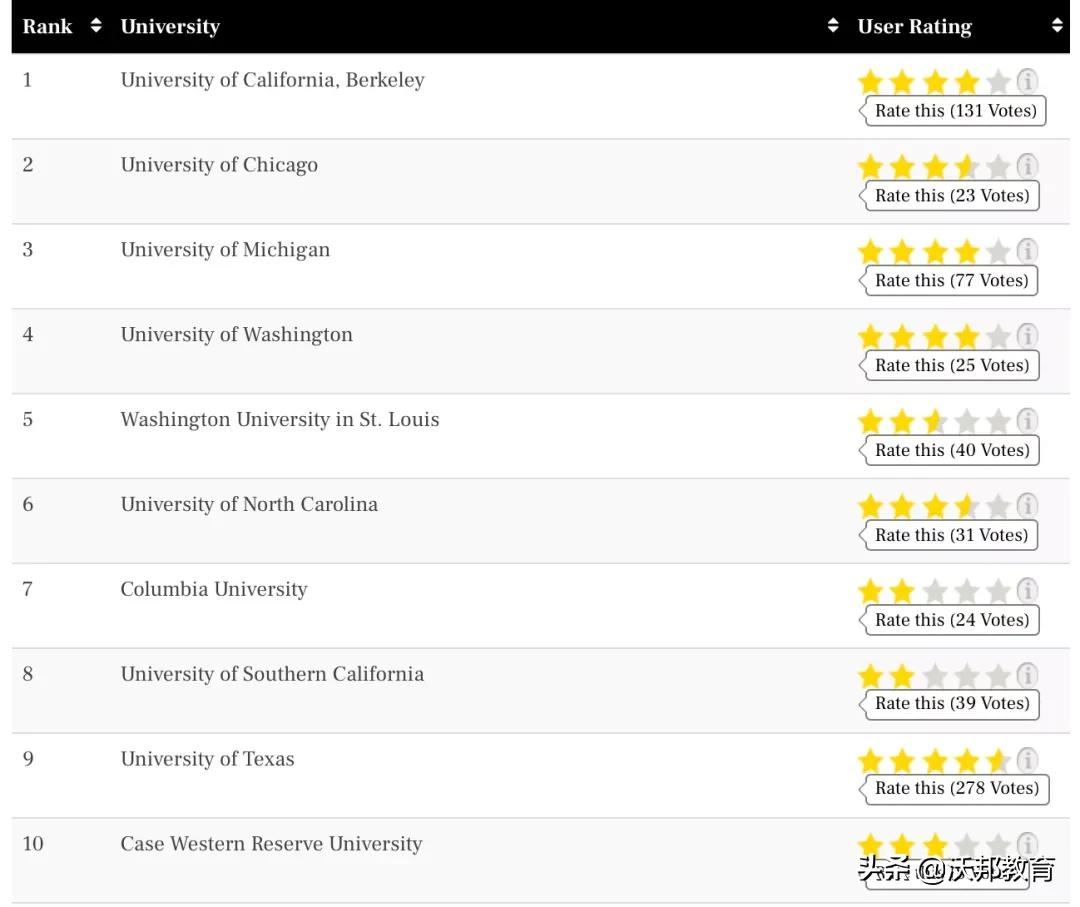This screenshot has height=907, width=1080.
Task: Sort by University column arrows
Action: click(833, 26)
